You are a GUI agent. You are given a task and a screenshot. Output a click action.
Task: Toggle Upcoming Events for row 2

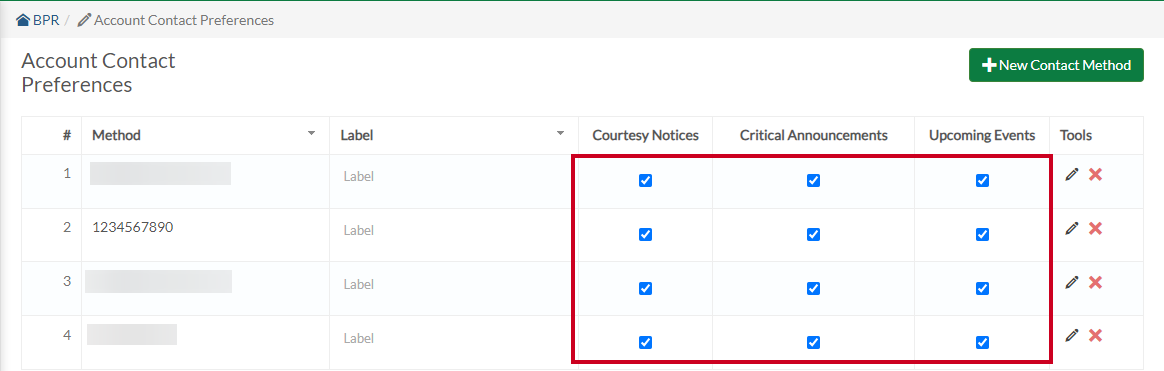(x=982, y=234)
